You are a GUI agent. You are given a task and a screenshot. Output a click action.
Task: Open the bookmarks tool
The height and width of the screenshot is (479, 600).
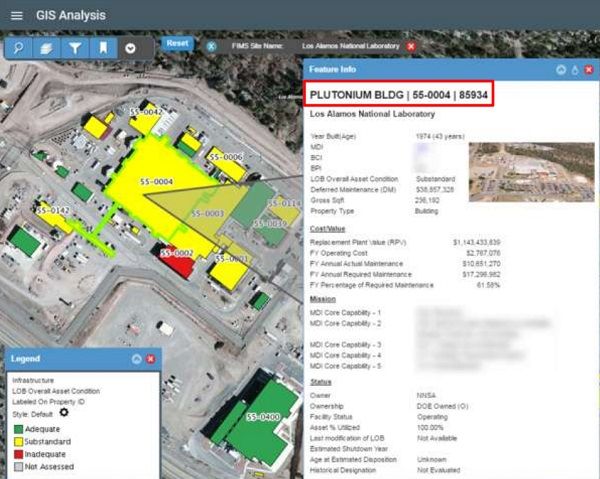103,48
